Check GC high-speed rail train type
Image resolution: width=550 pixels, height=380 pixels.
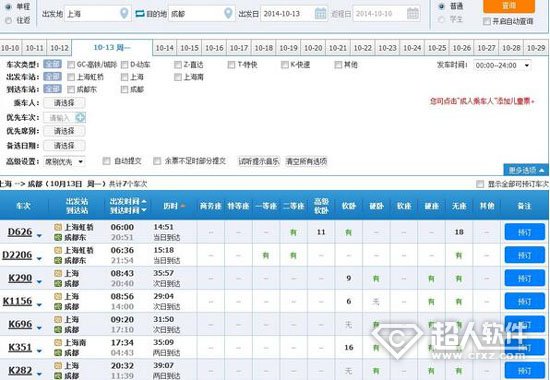tap(71, 65)
